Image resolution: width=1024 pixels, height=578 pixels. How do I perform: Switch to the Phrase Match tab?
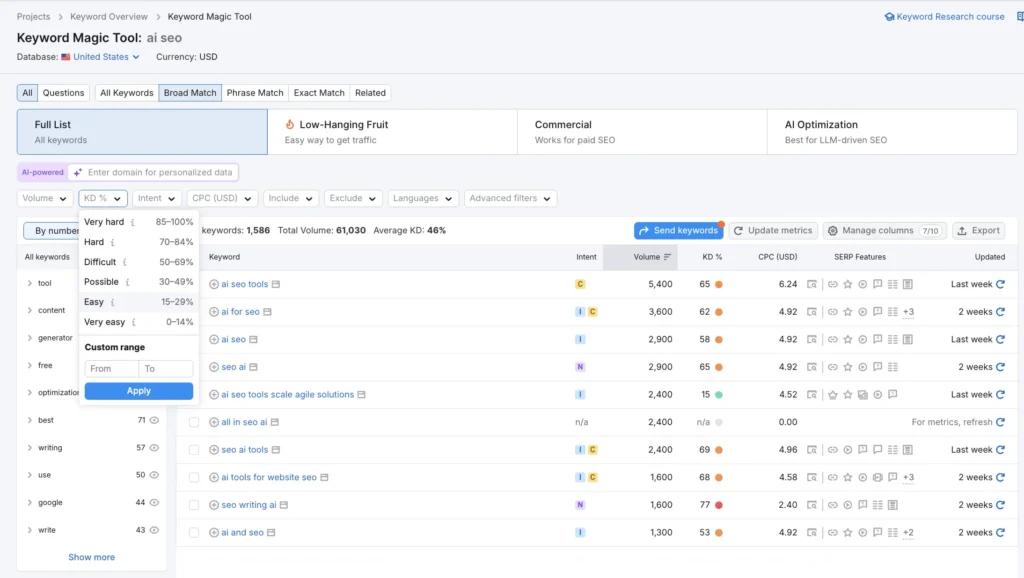pyautogui.click(x=254, y=92)
